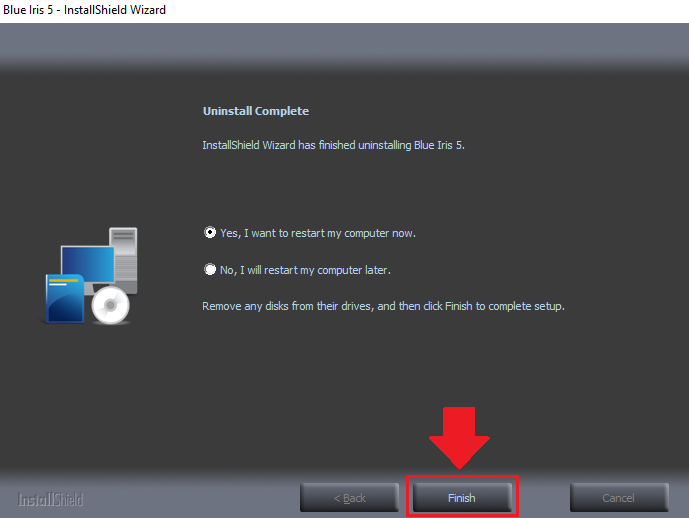Click the 'InstallShield Wizard has finished uninstalling' message

[x=334, y=145]
